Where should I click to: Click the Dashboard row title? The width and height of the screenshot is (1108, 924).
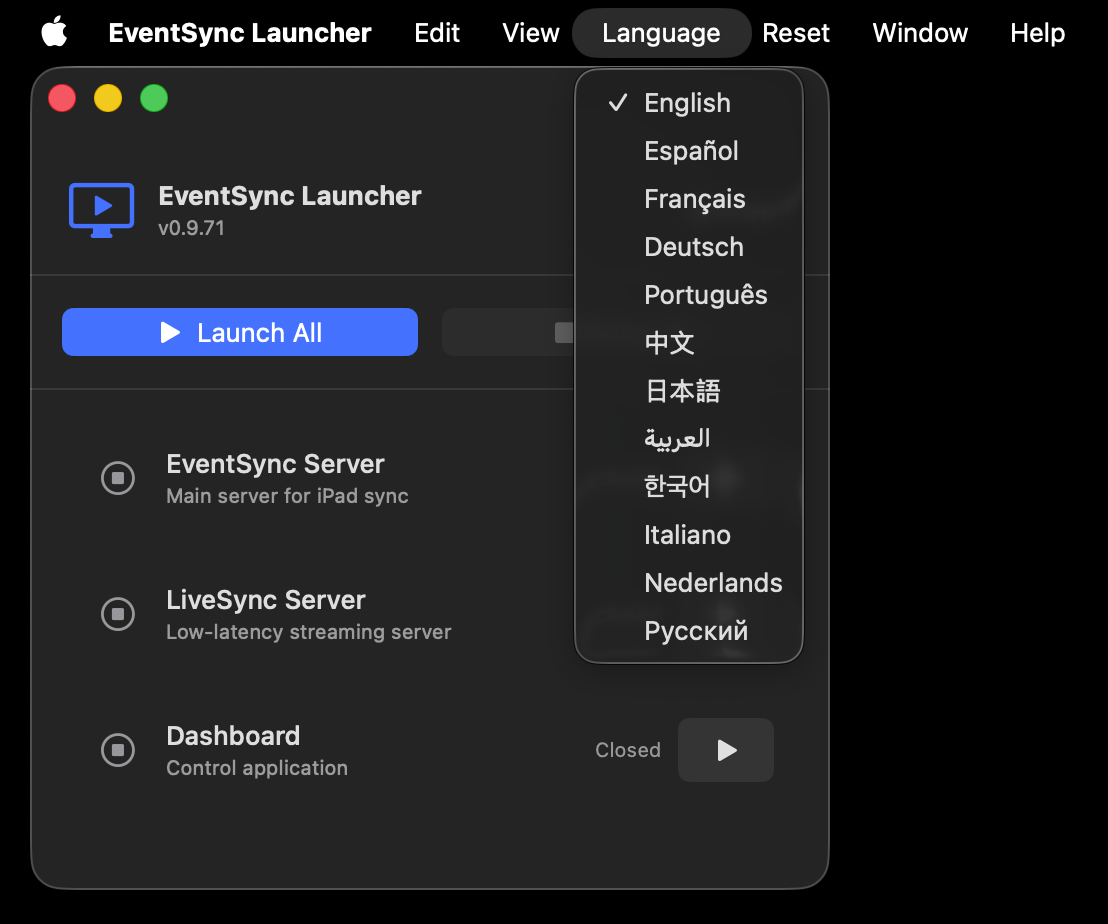click(233, 736)
